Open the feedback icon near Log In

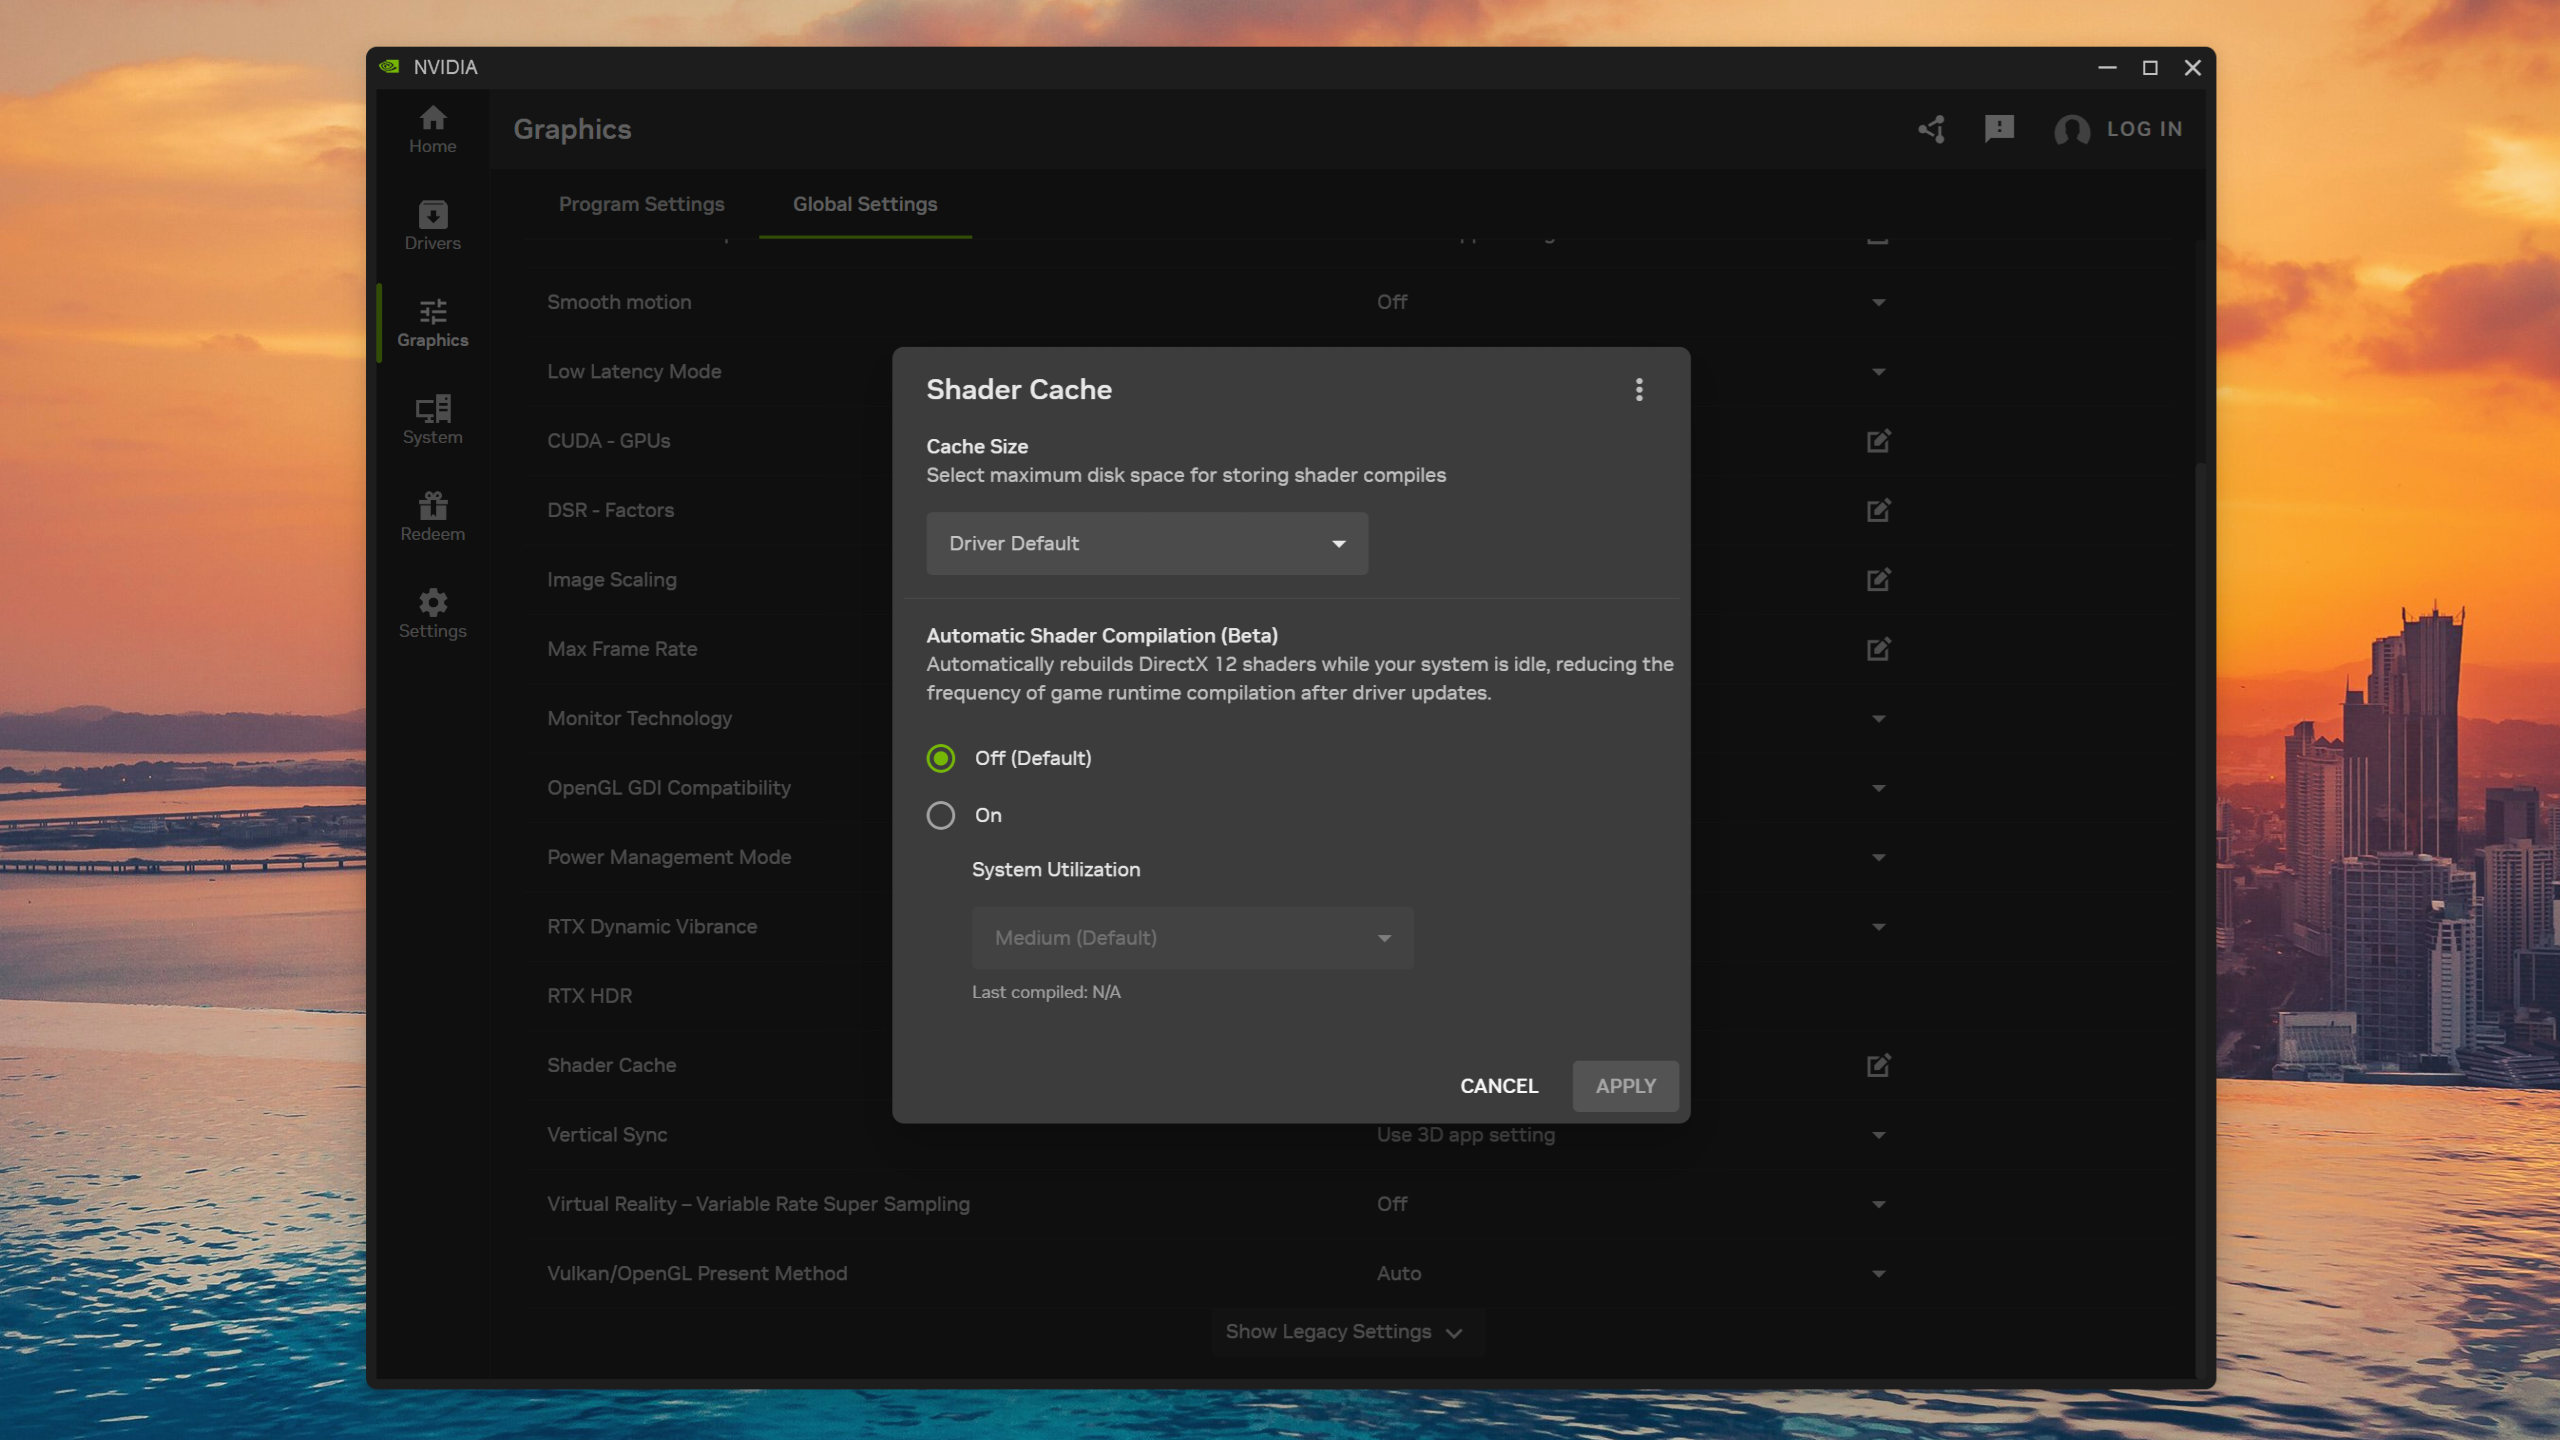click(1999, 129)
